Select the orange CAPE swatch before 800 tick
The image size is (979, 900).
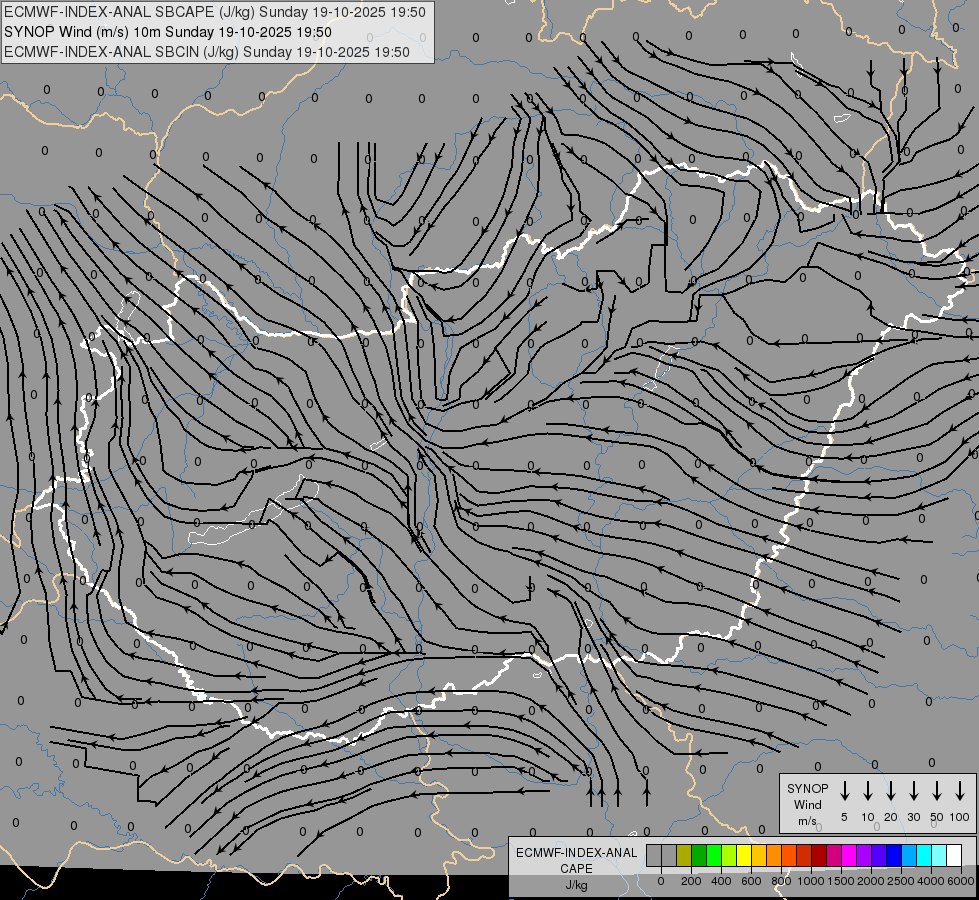coord(774,855)
